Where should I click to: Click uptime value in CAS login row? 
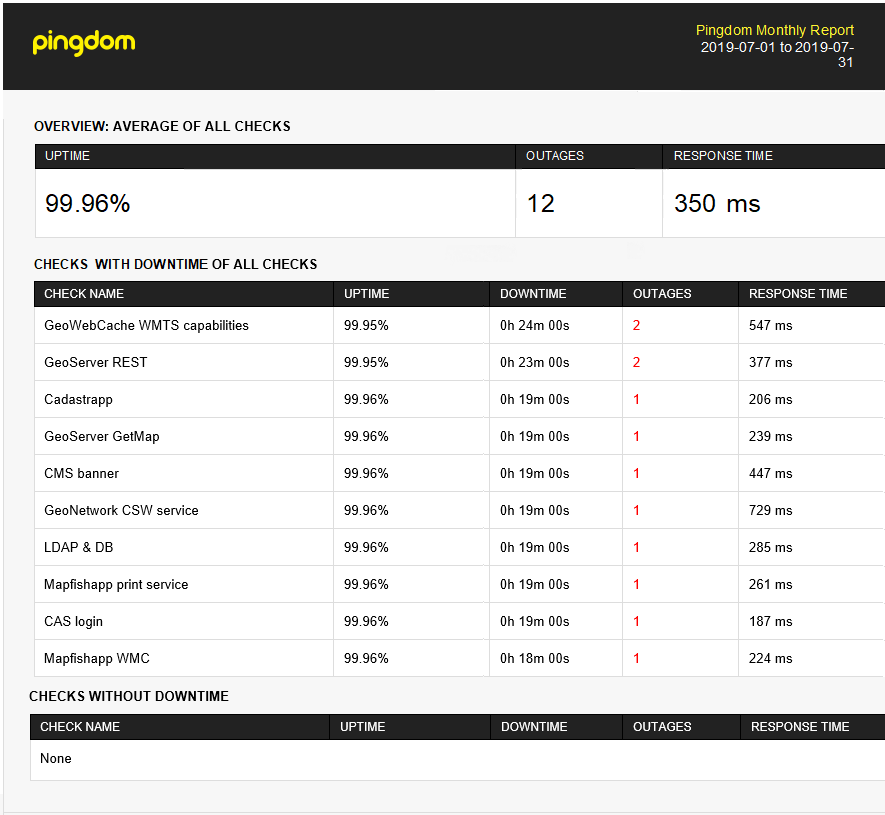click(x=366, y=621)
